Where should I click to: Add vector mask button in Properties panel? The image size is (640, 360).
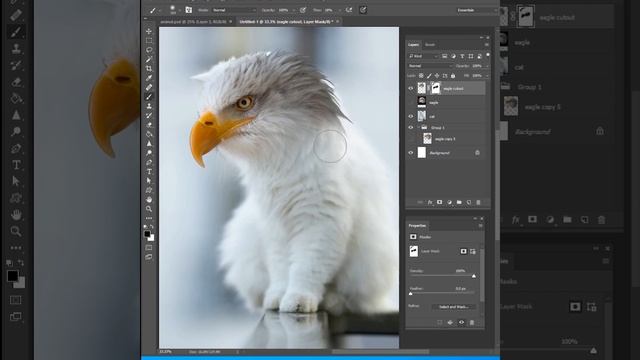[x=473, y=251]
